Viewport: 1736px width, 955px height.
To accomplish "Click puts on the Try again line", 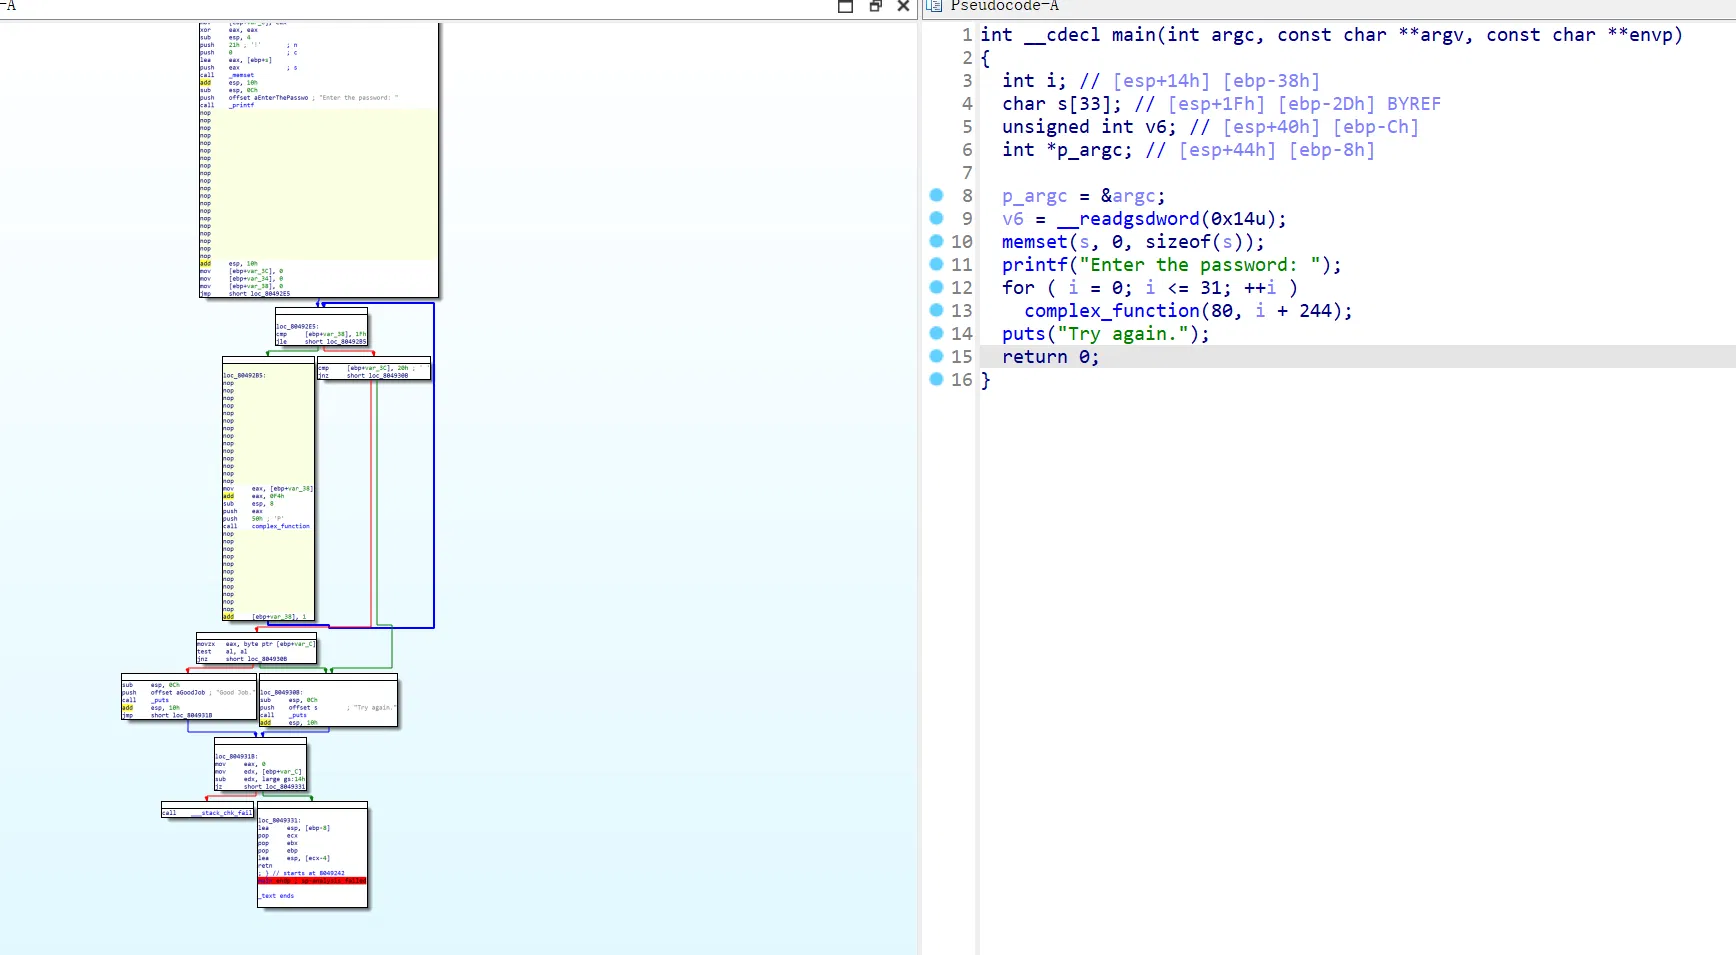I will (1023, 334).
